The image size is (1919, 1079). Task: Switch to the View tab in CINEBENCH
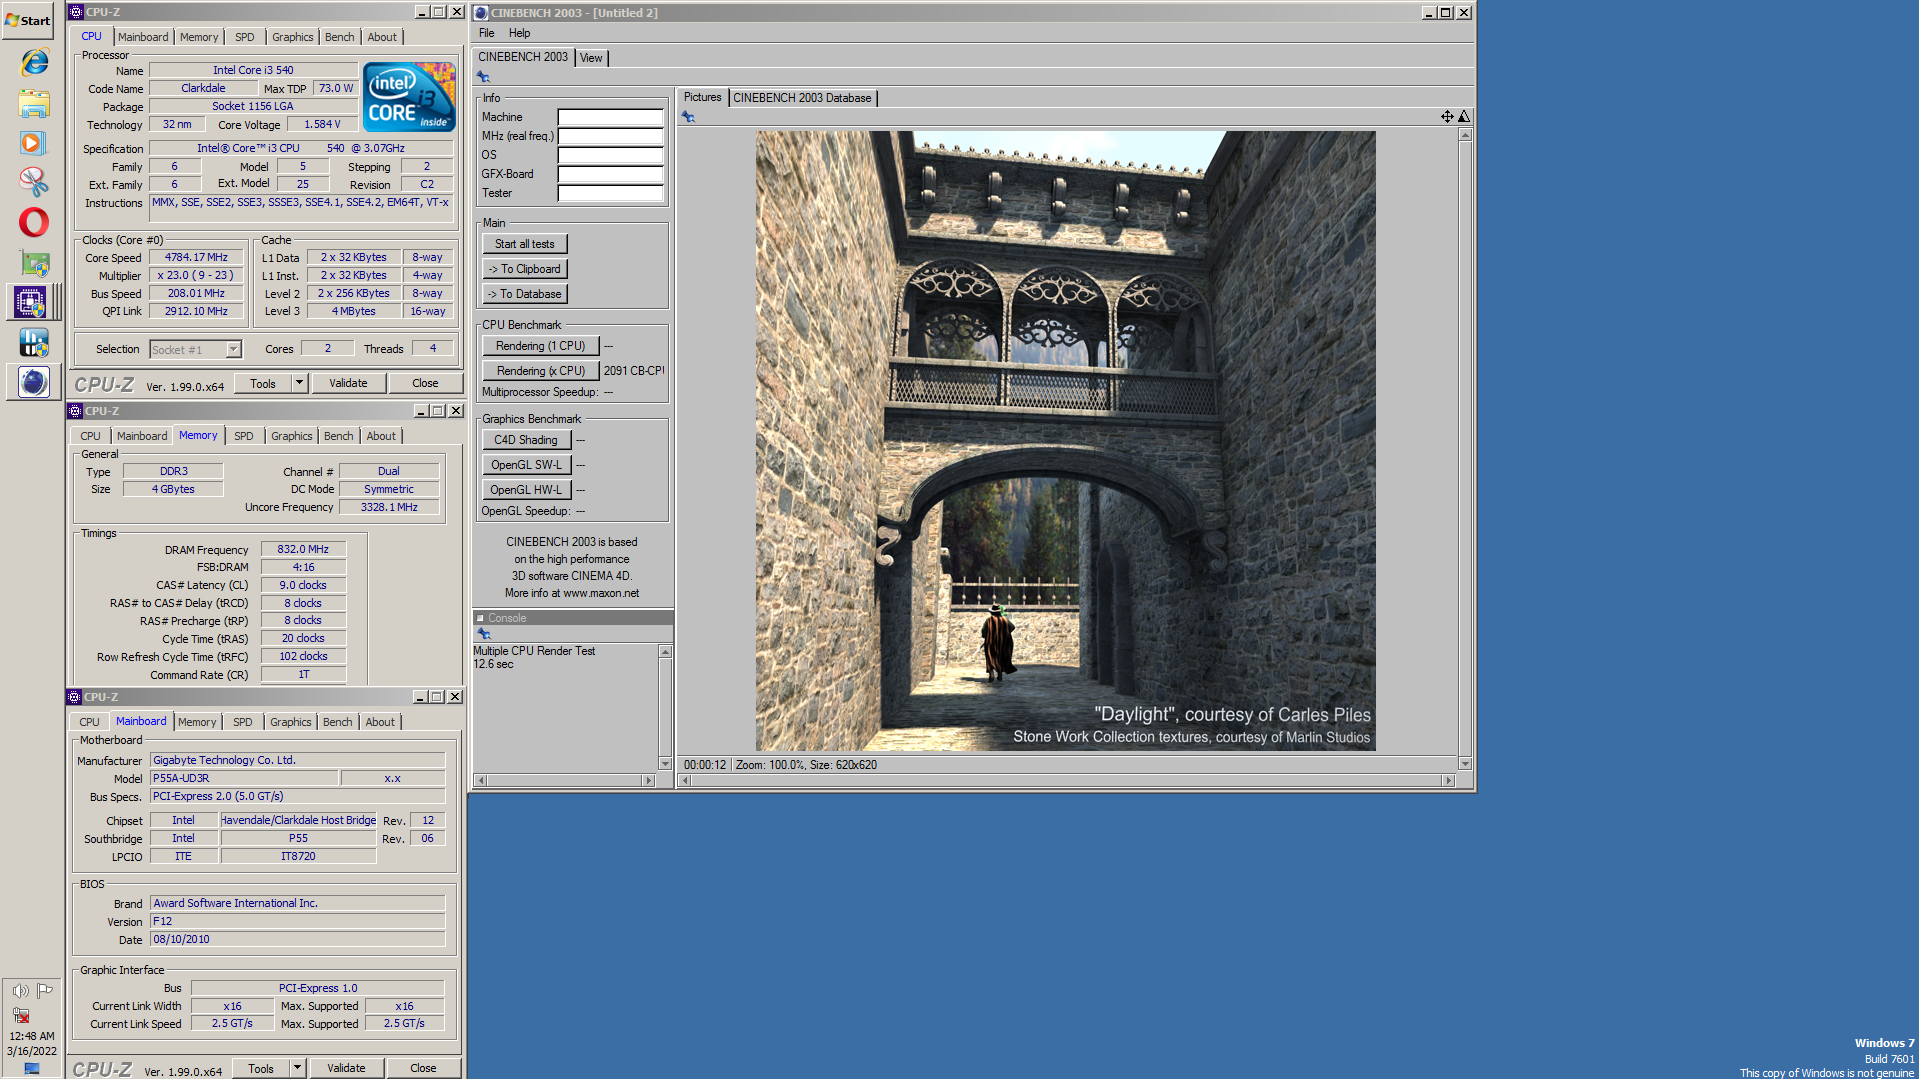point(591,58)
